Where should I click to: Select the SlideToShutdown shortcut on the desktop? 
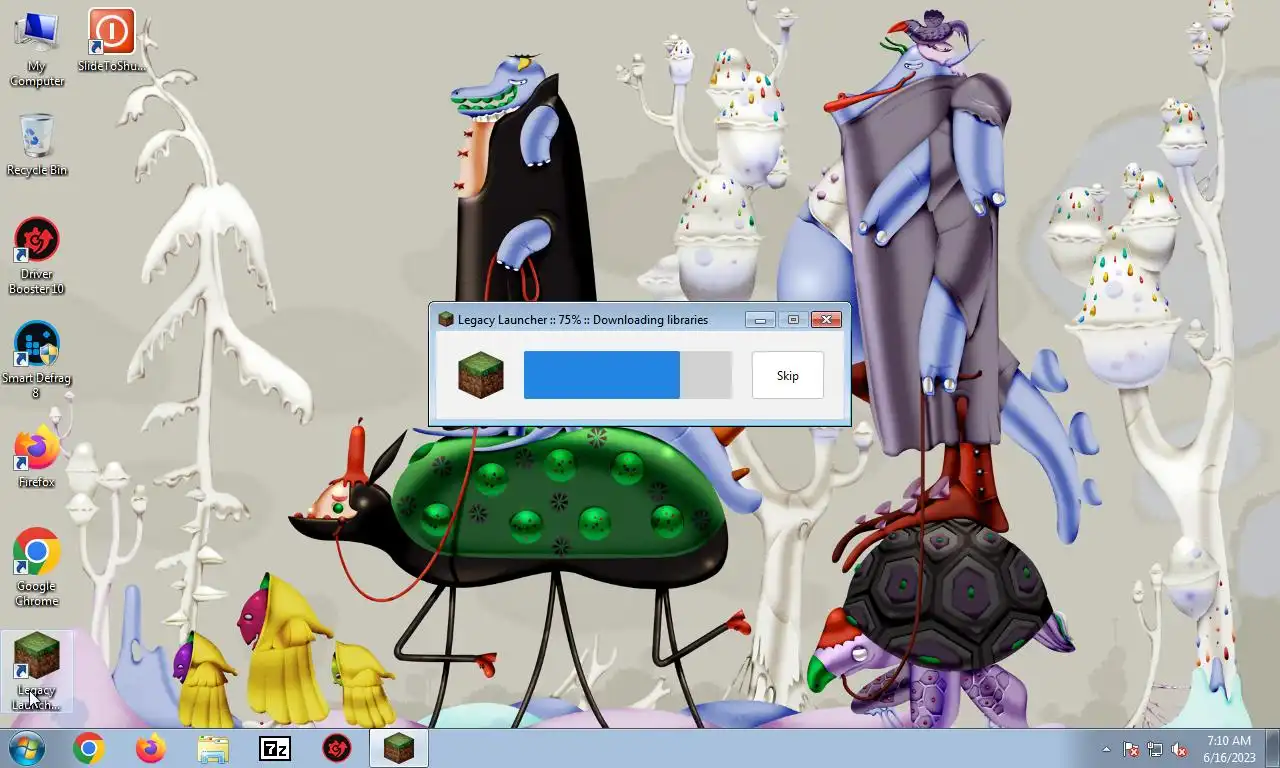[111, 40]
